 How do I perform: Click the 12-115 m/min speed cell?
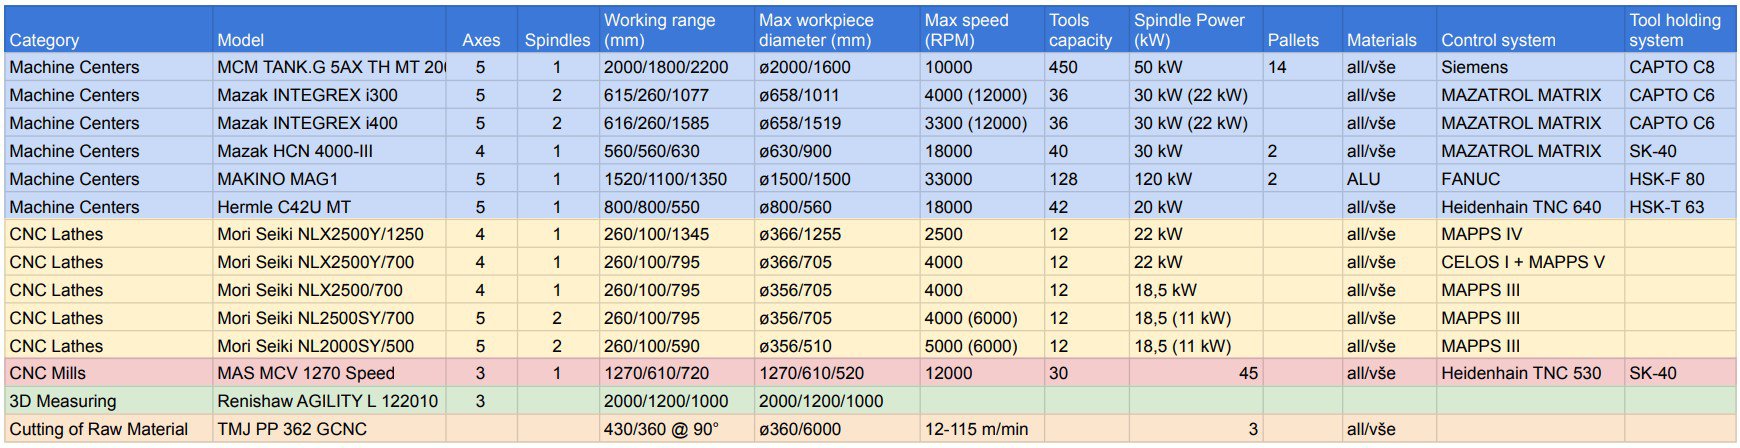pyautogui.click(x=981, y=429)
